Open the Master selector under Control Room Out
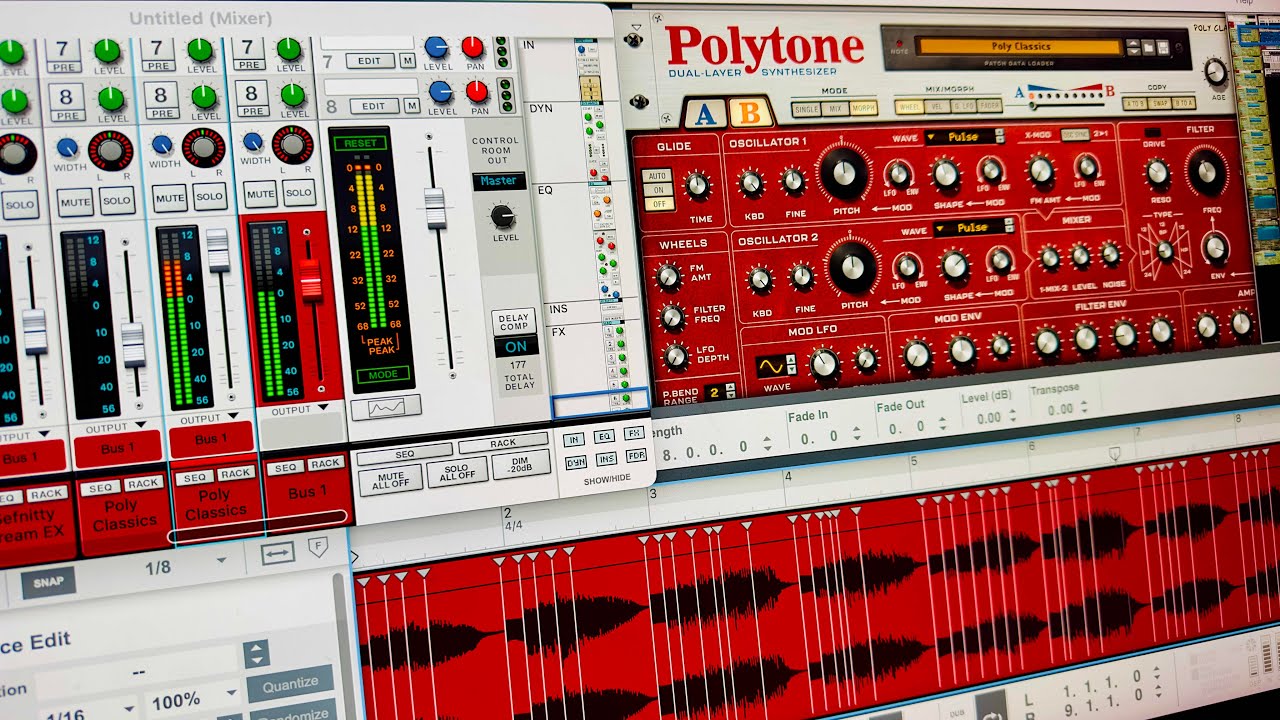The width and height of the screenshot is (1280, 720). click(x=498, y=181)
